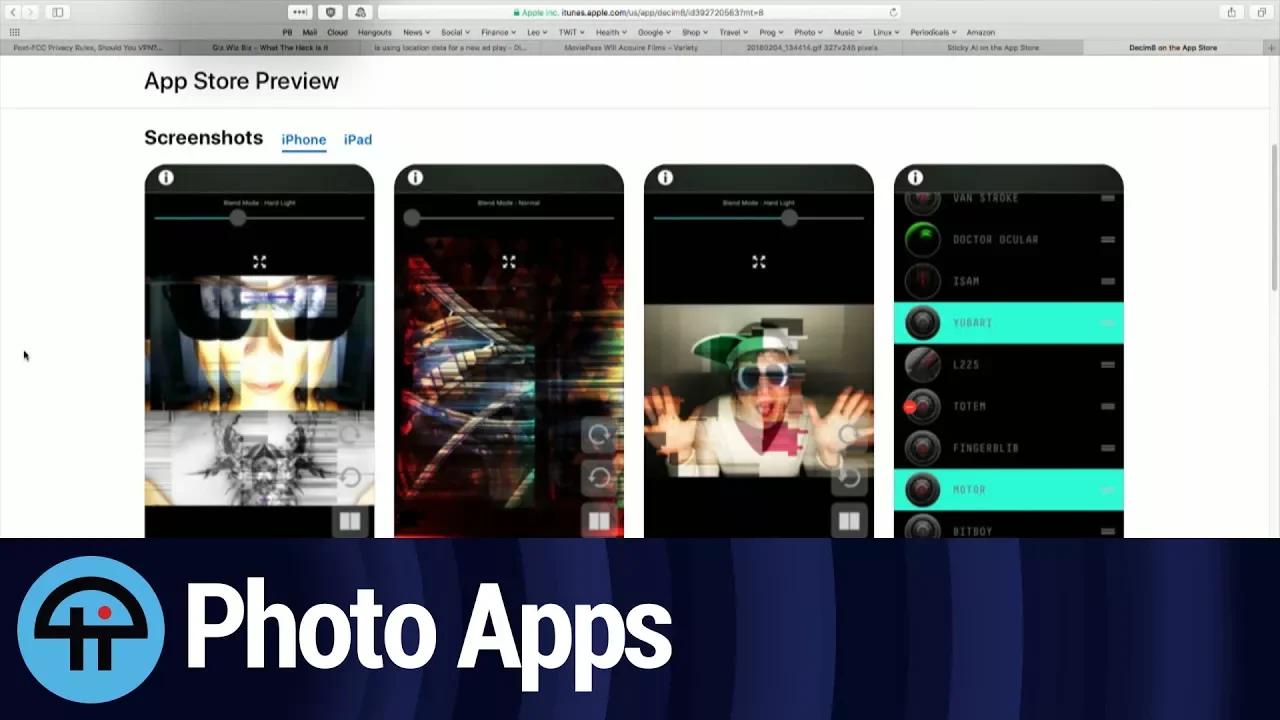Click the App Store Preview heading link
The height and width of the screenshot is (720, 1280).
coord(241,82)
